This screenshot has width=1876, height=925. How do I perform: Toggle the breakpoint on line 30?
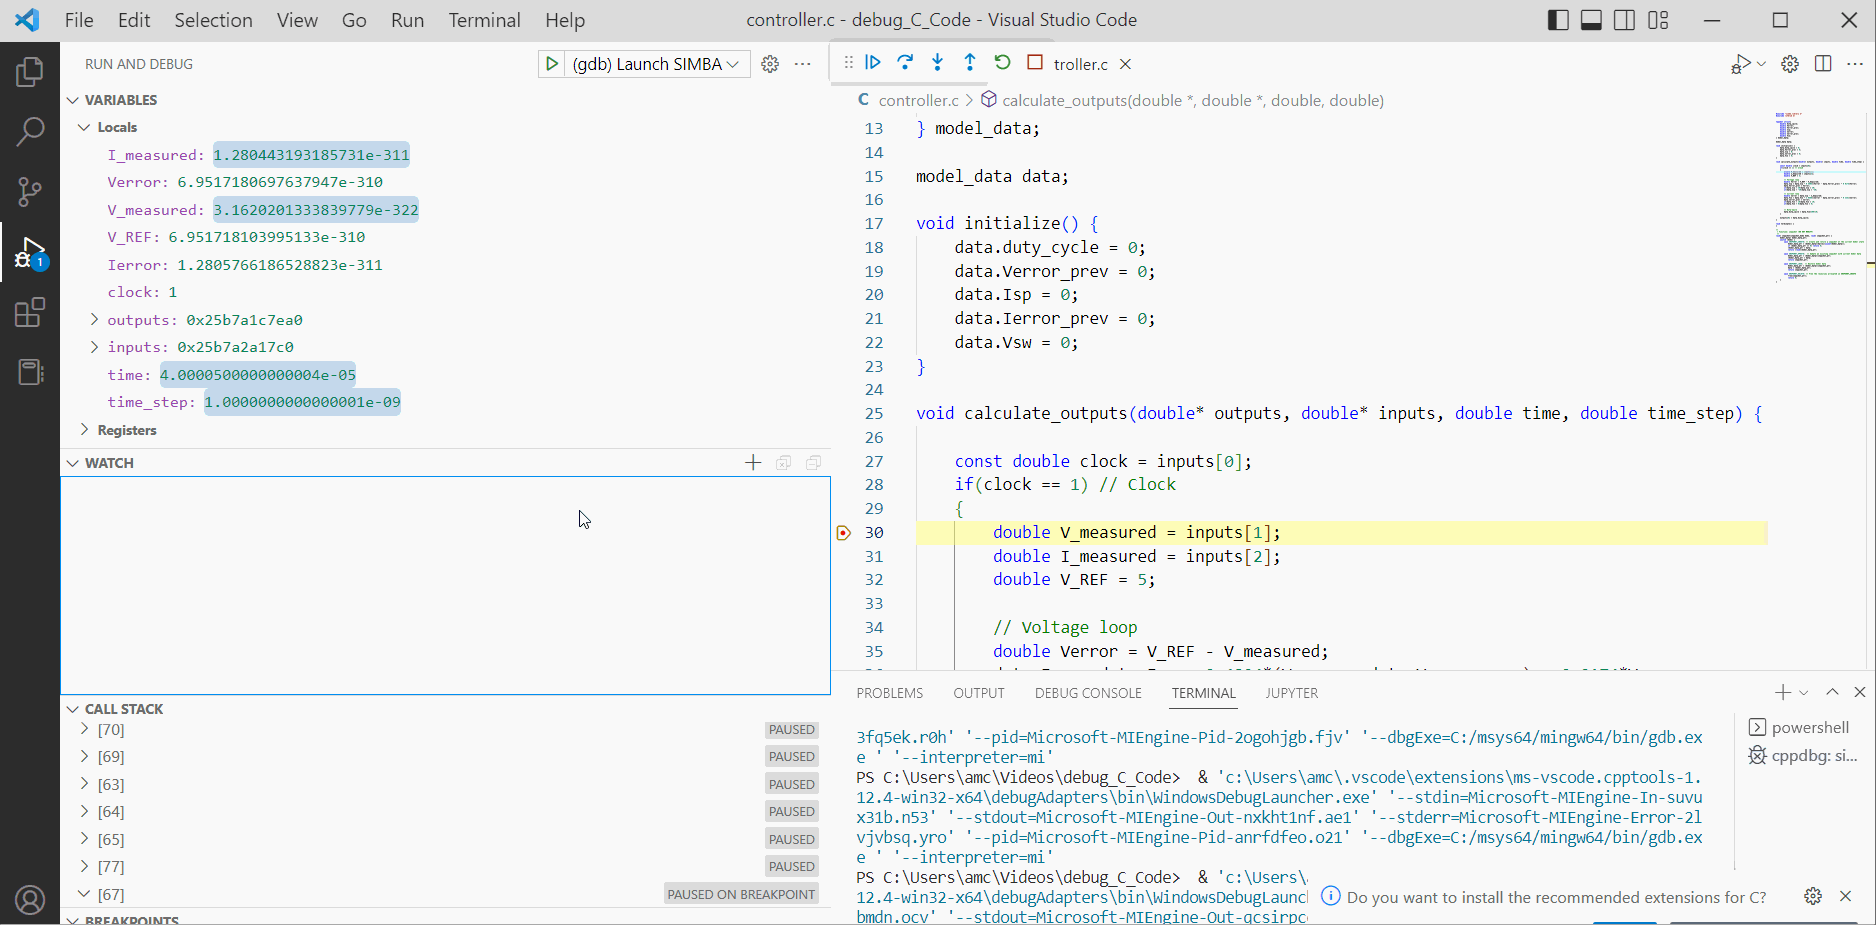click(x=843, y=533)
